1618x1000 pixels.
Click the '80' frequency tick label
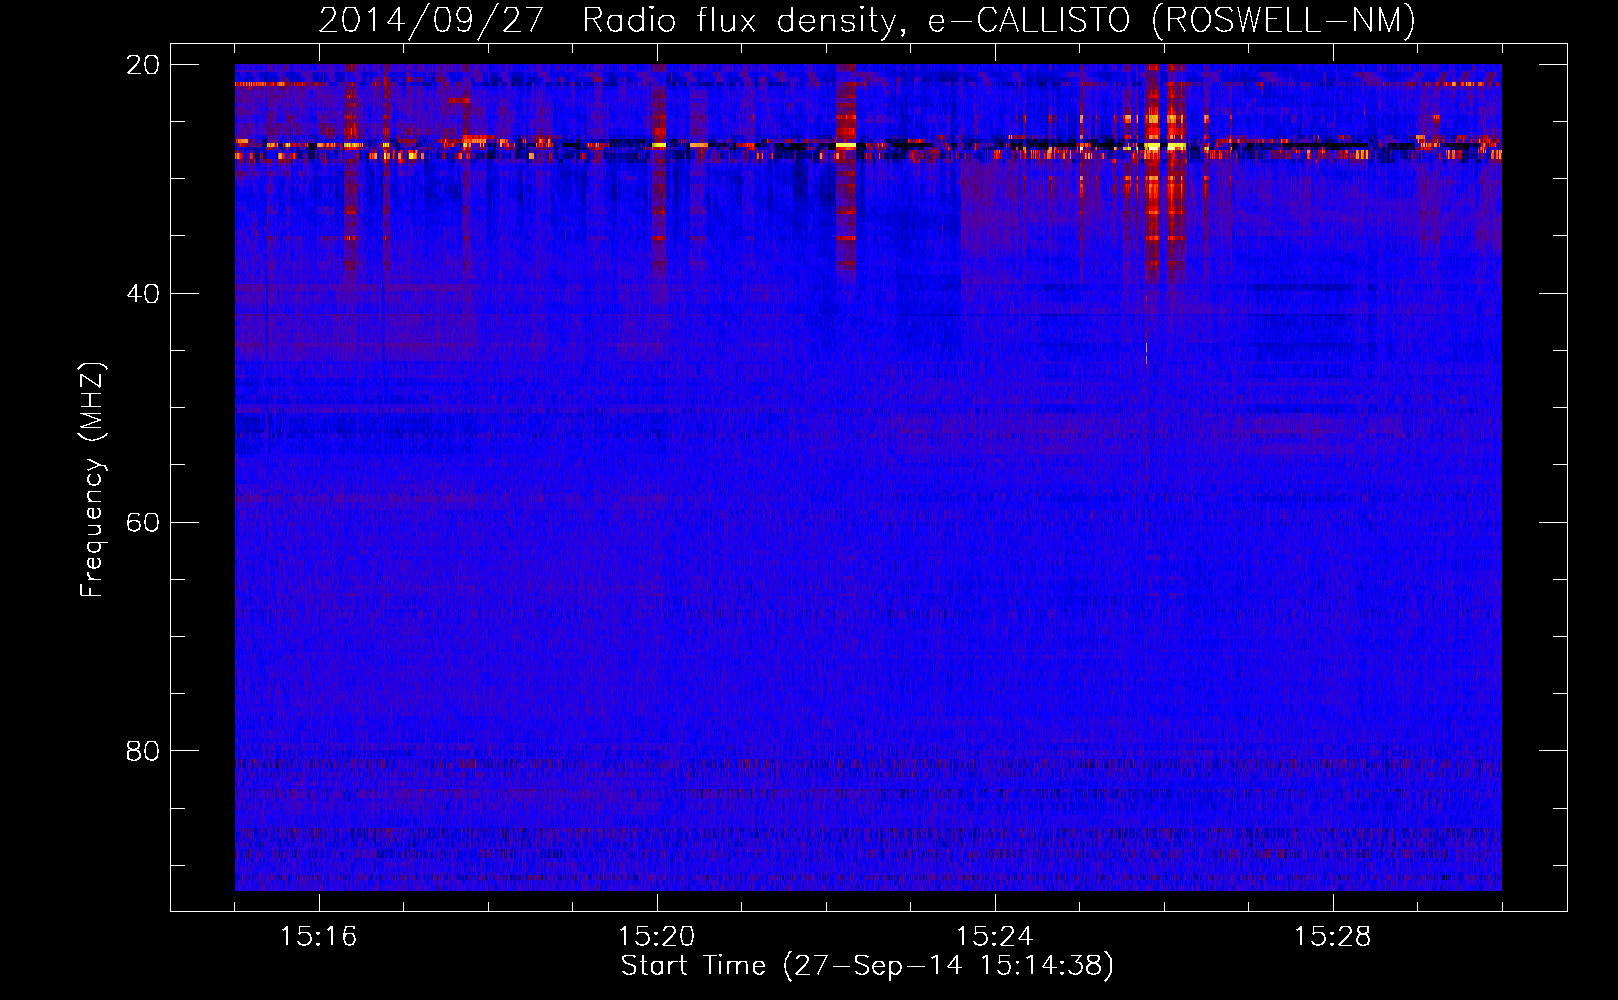143,751
